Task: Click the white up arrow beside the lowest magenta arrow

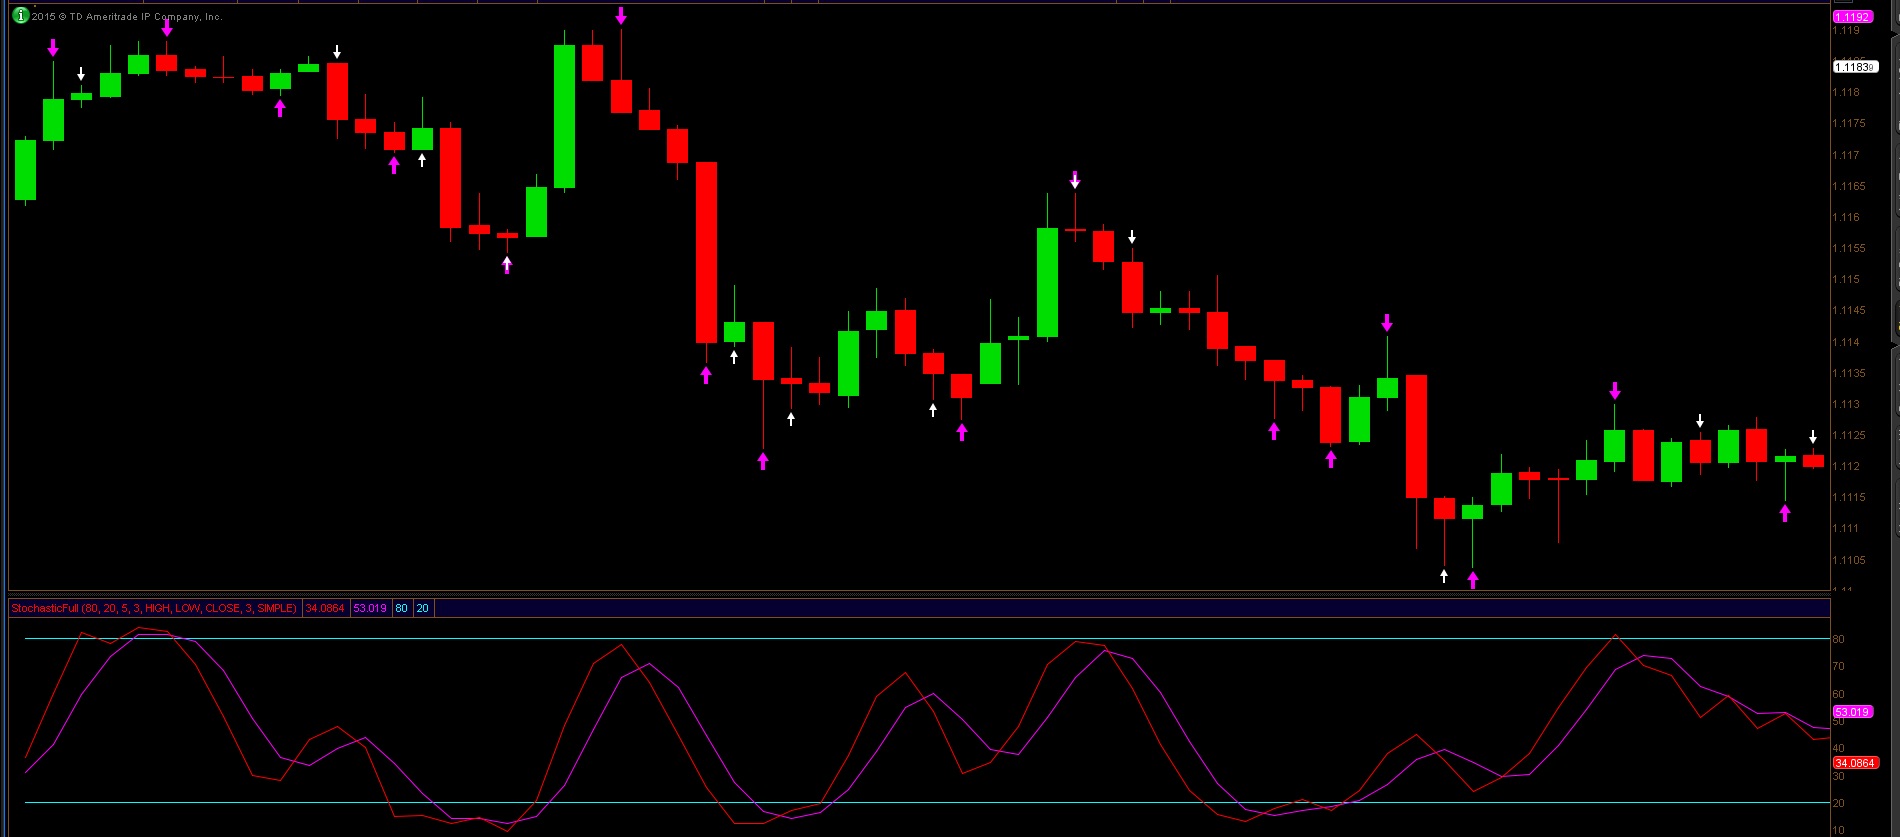Action: [x=1444, y=576]
